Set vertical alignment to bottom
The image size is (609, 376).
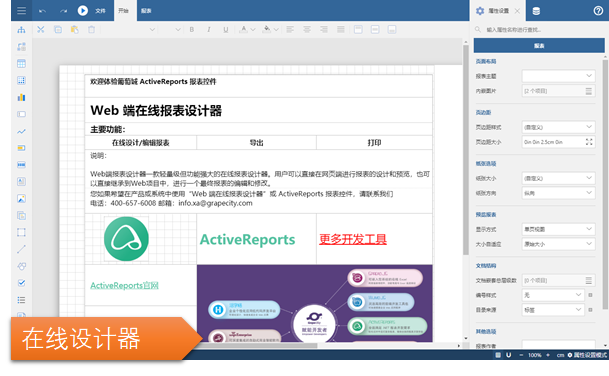coord(392,30)
